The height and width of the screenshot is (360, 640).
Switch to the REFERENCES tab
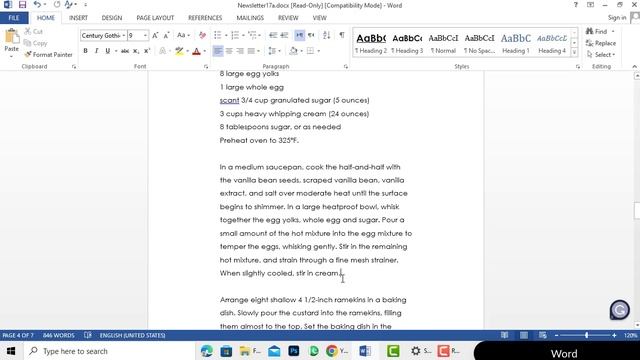[205, 18]
